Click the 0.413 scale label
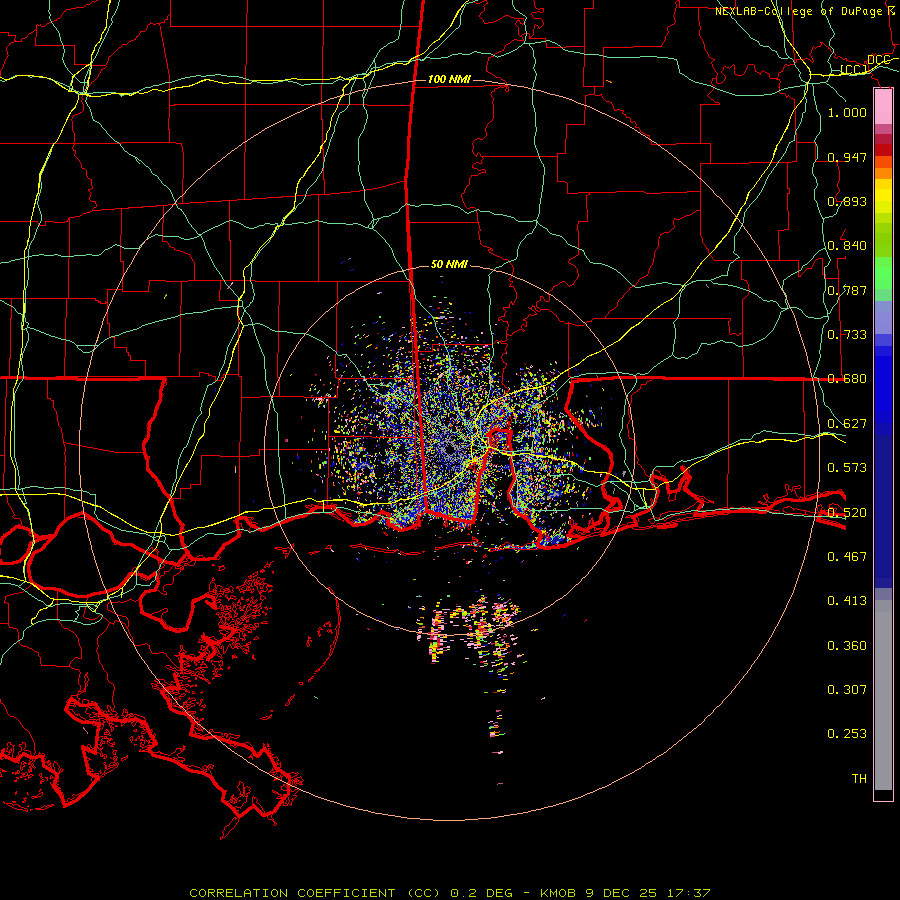Viewport: 900px width, 900px height. pyautogui.click(x=847, y=601)
